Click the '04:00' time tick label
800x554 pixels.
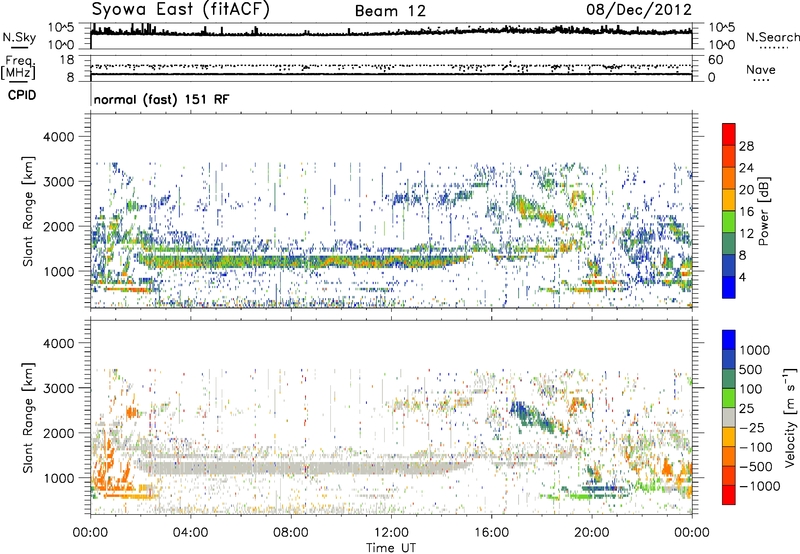pos(190,533)
